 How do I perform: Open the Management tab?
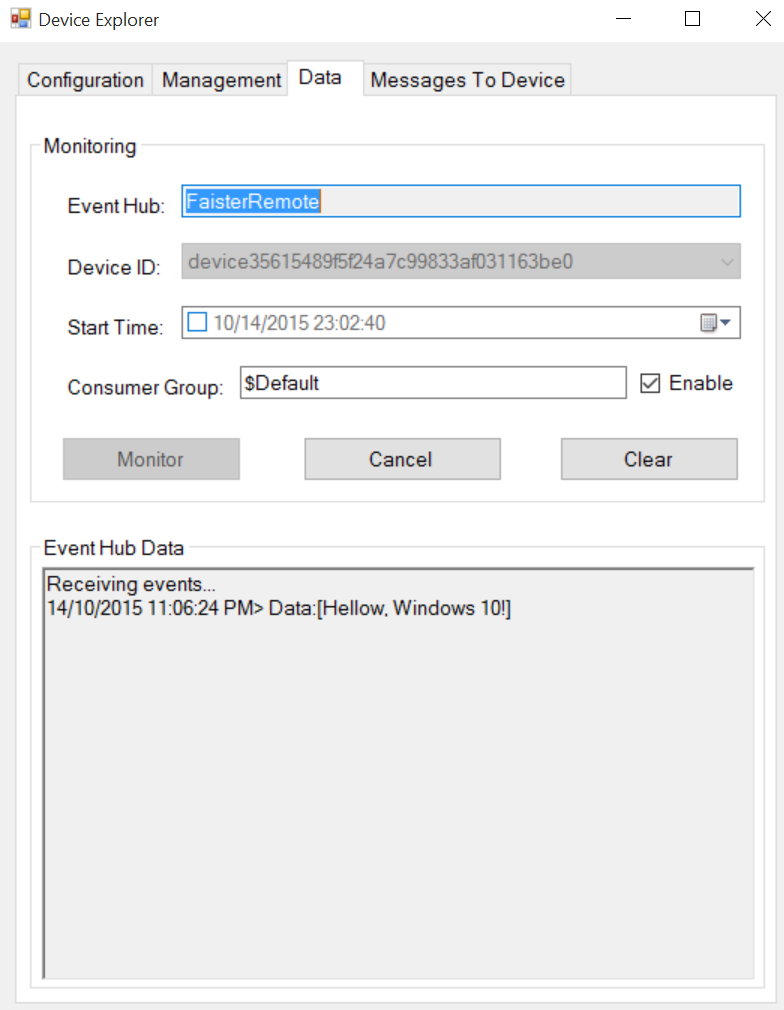point(221,80)
